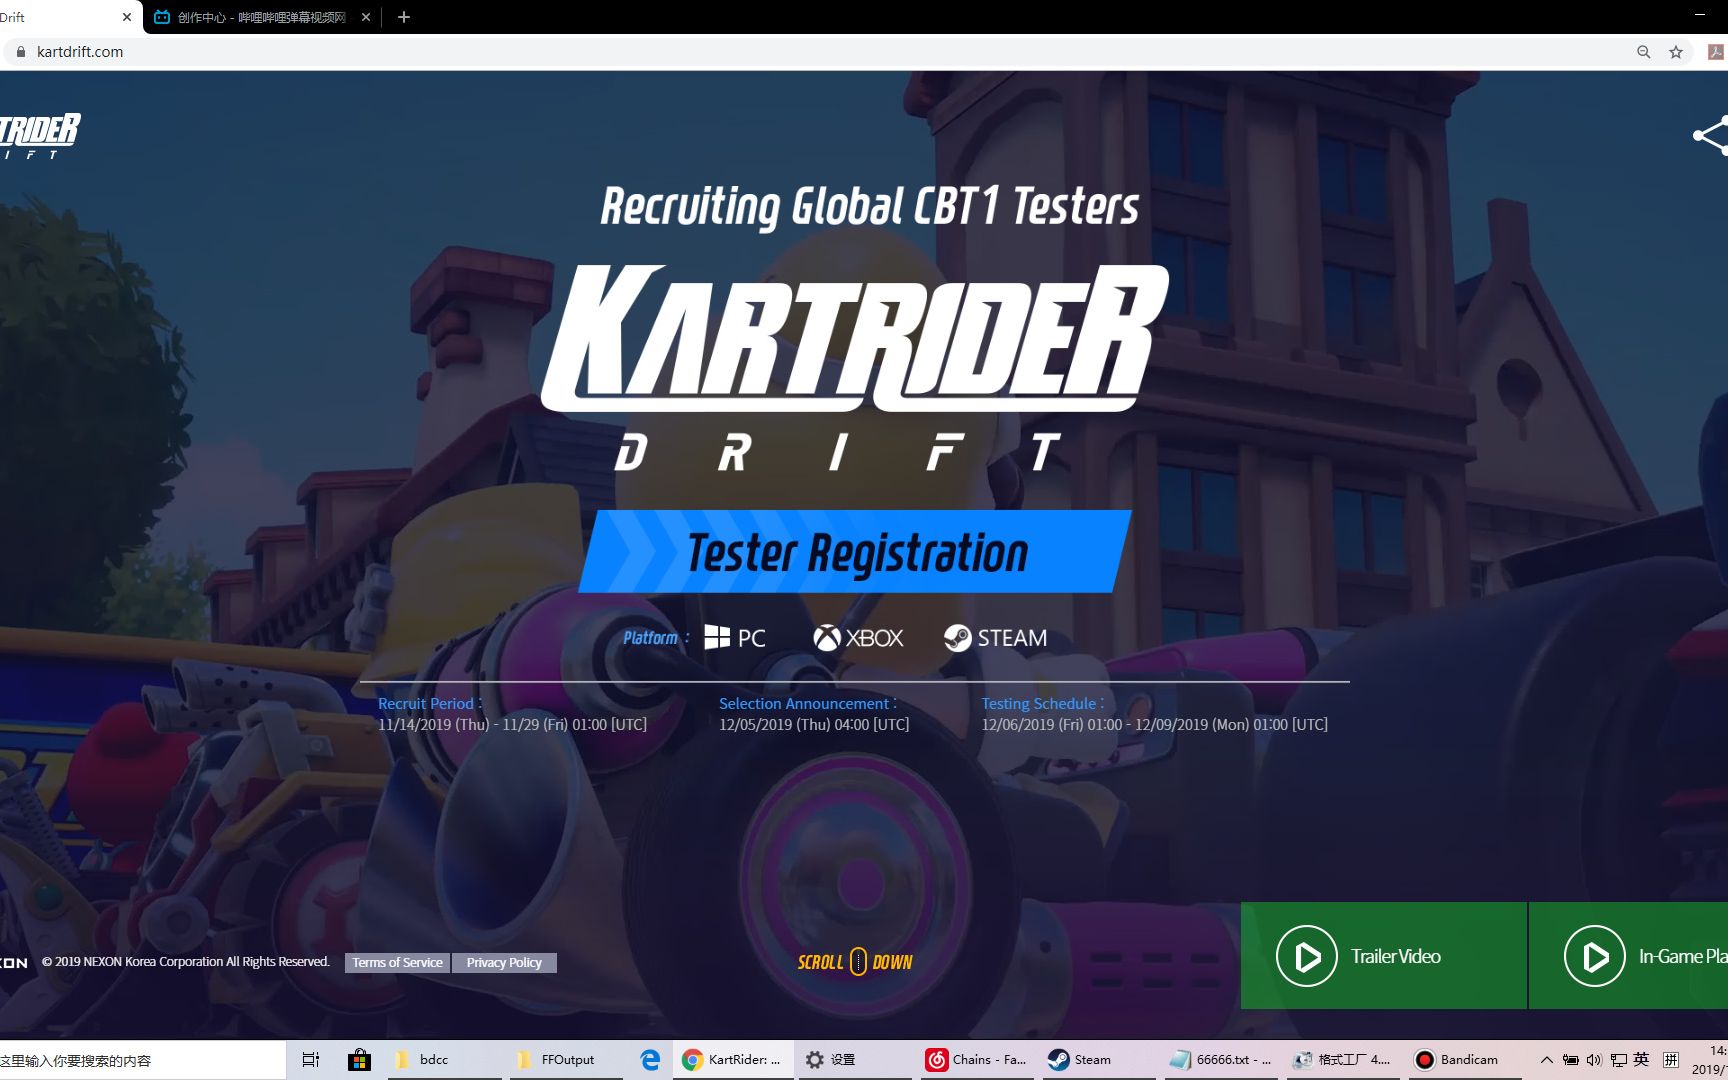Click the zoom magnifier icon in the address bar
Viewport: 1728px width, 1080px height.
pyautogui.click(x=1643, y=52)
